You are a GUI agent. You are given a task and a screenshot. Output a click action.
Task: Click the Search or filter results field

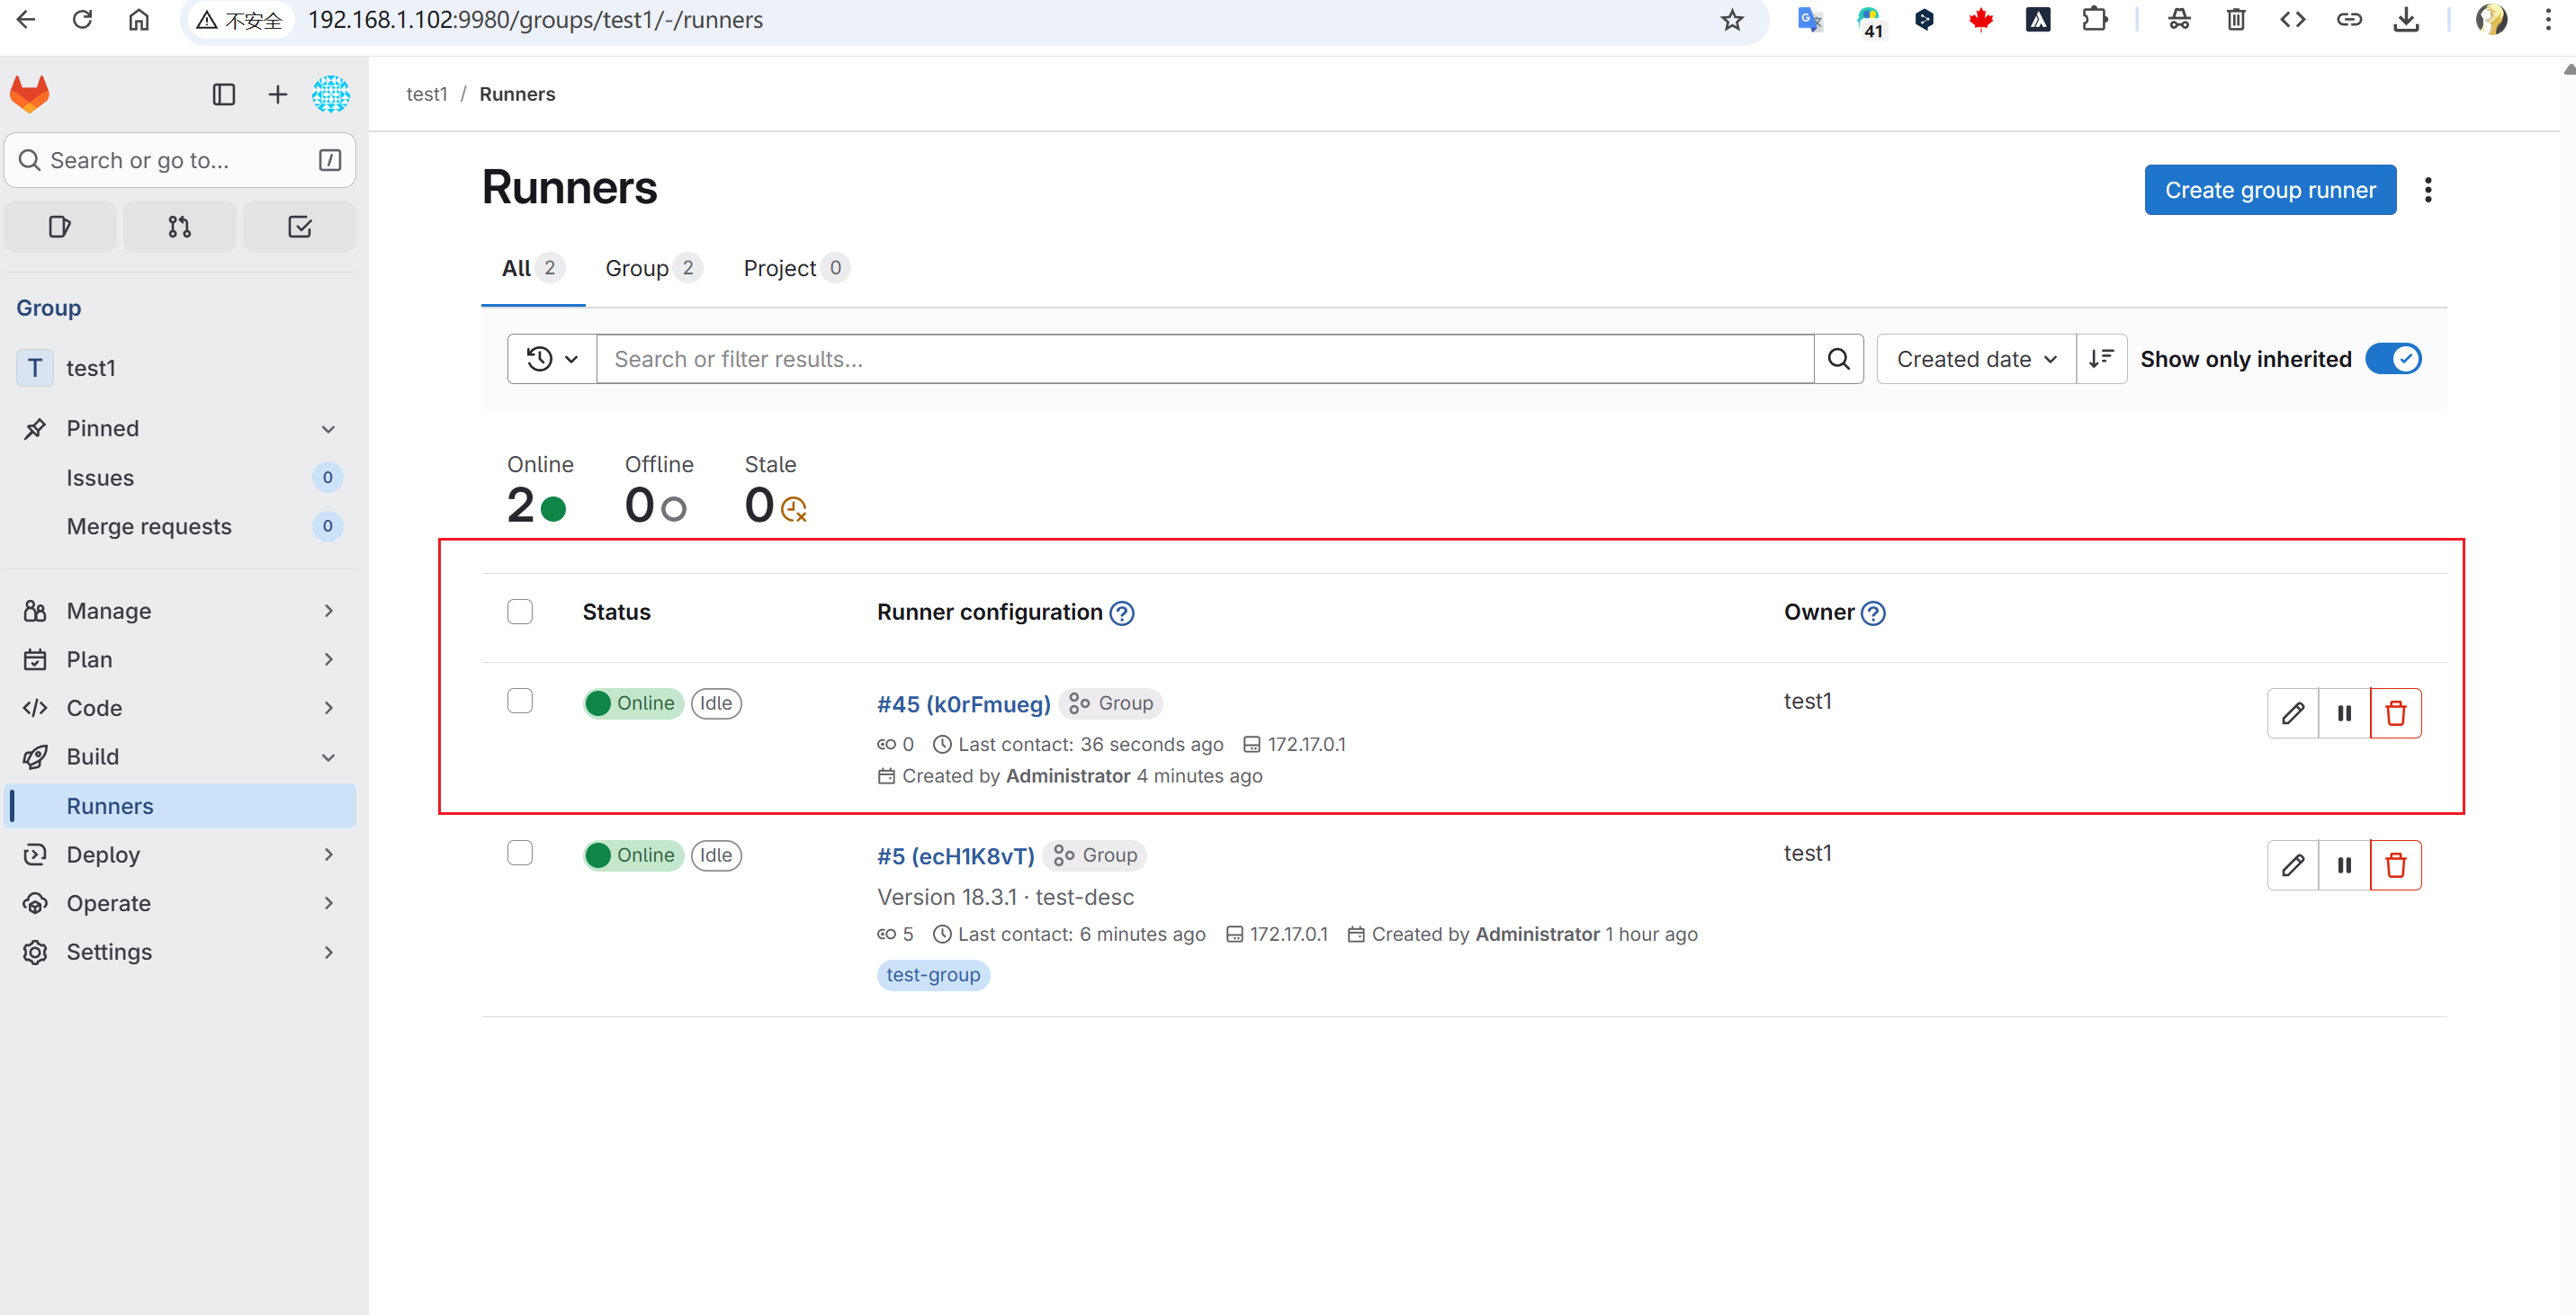pyautogui.click(x=1204, y=359)
